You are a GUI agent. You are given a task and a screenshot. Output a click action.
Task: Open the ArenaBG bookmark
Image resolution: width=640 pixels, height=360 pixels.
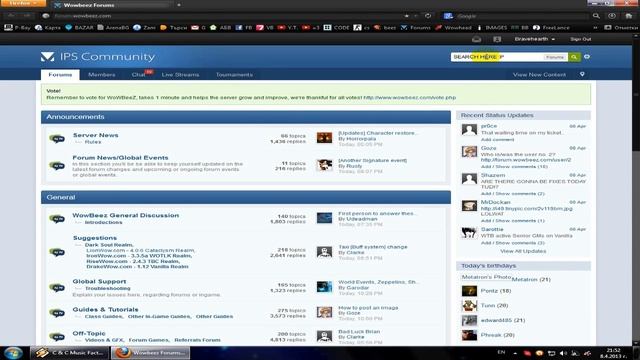(x=113, y=27)
